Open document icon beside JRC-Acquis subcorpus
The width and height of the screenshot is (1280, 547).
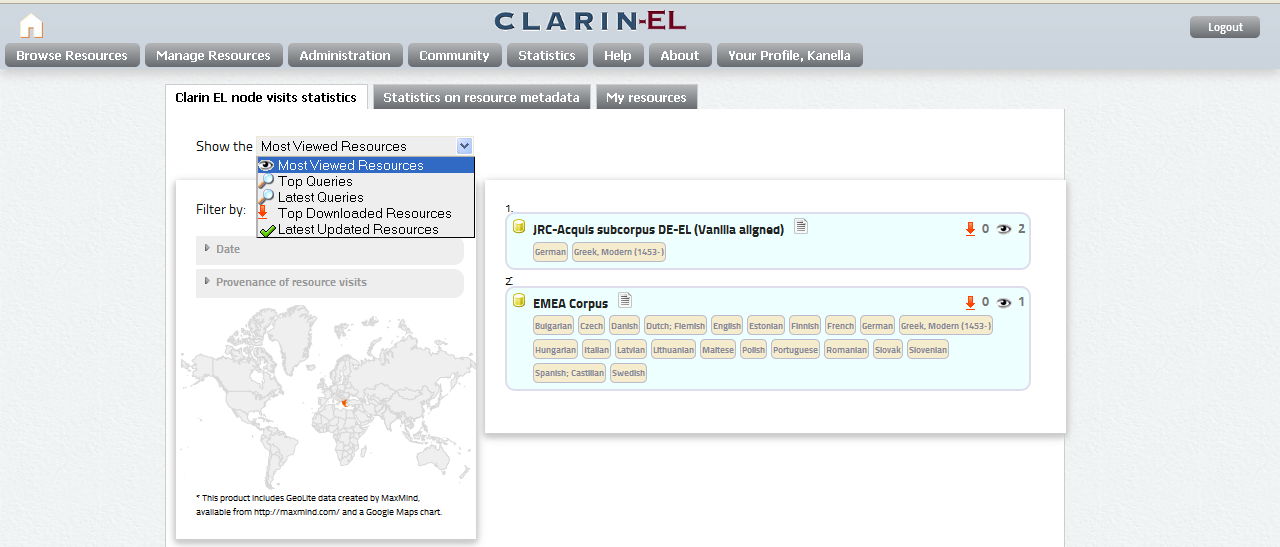click(x=801, y=227)
